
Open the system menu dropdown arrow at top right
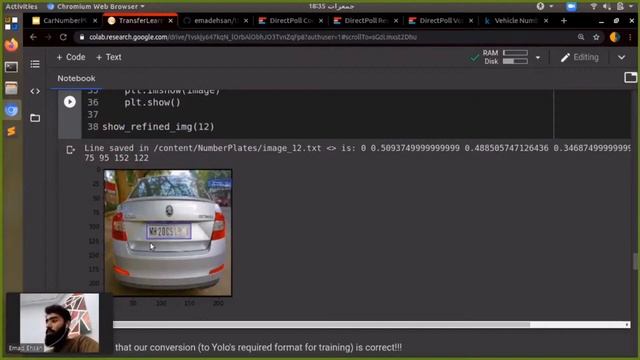tap(631, 6)
